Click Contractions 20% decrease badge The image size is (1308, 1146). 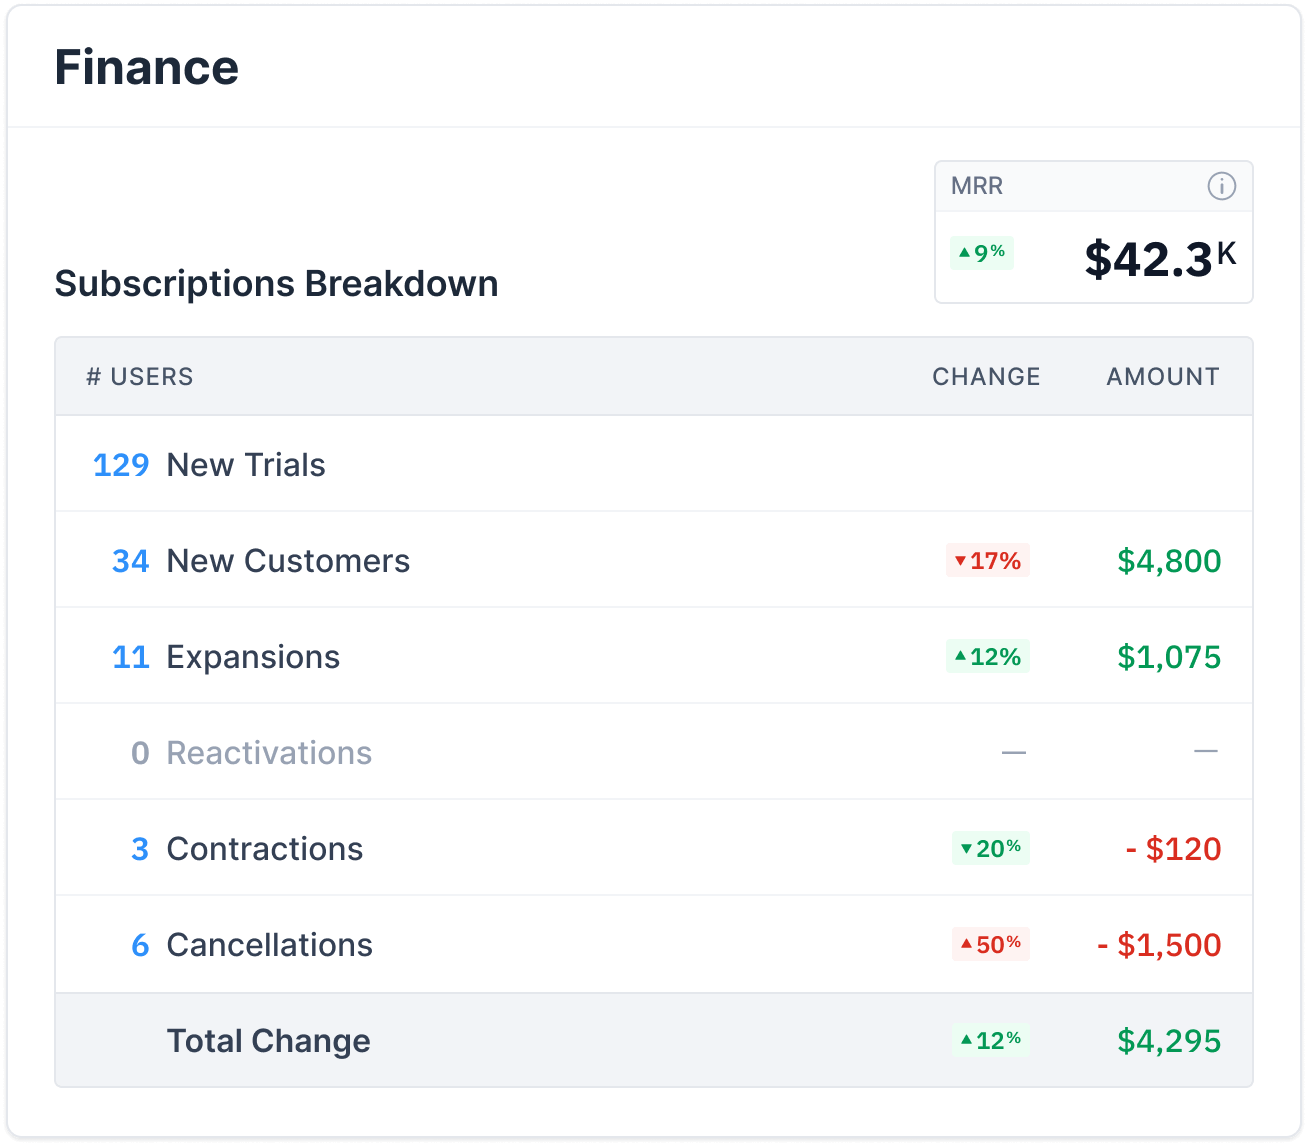tap(990, 849)
